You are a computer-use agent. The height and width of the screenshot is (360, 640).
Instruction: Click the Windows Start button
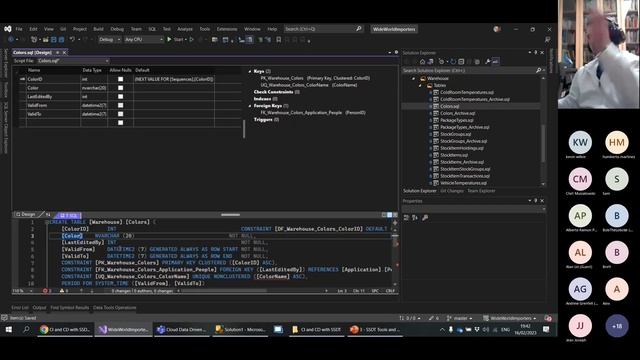point(9,329)
